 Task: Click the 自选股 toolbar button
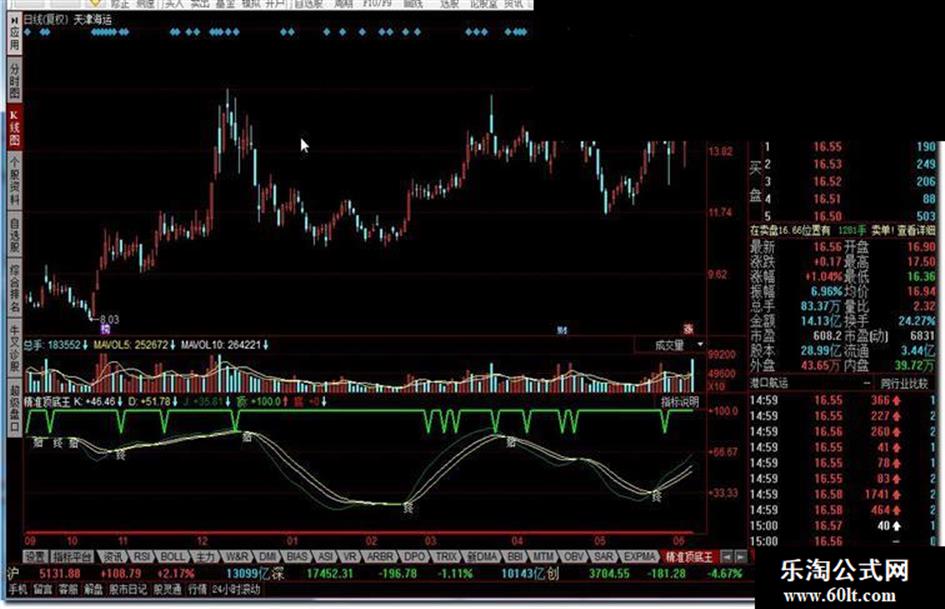pyautogui.click(x=310, y=4)
